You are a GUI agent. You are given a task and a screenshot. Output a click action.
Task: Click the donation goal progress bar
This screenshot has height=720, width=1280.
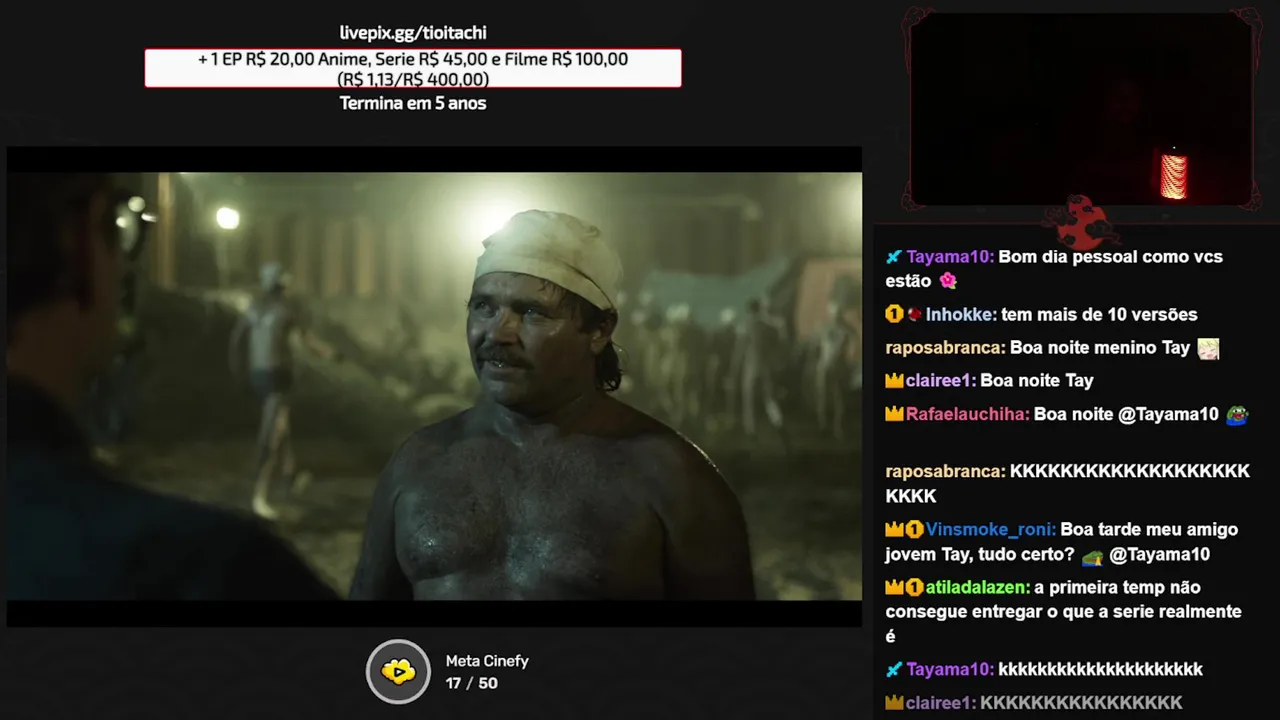(x=413, y=68)
